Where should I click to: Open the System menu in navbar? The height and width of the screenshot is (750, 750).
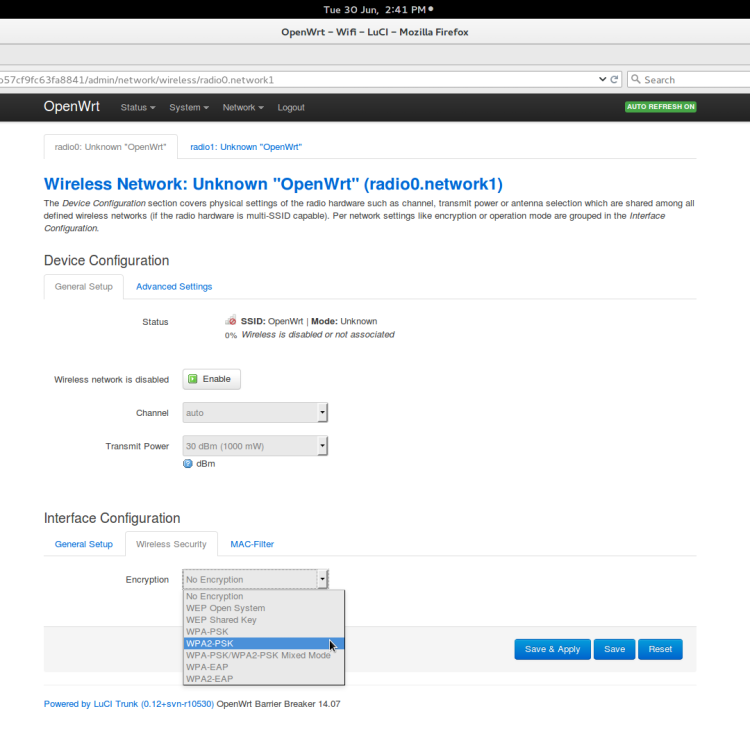pyautogui.click(x=188, y=107)
